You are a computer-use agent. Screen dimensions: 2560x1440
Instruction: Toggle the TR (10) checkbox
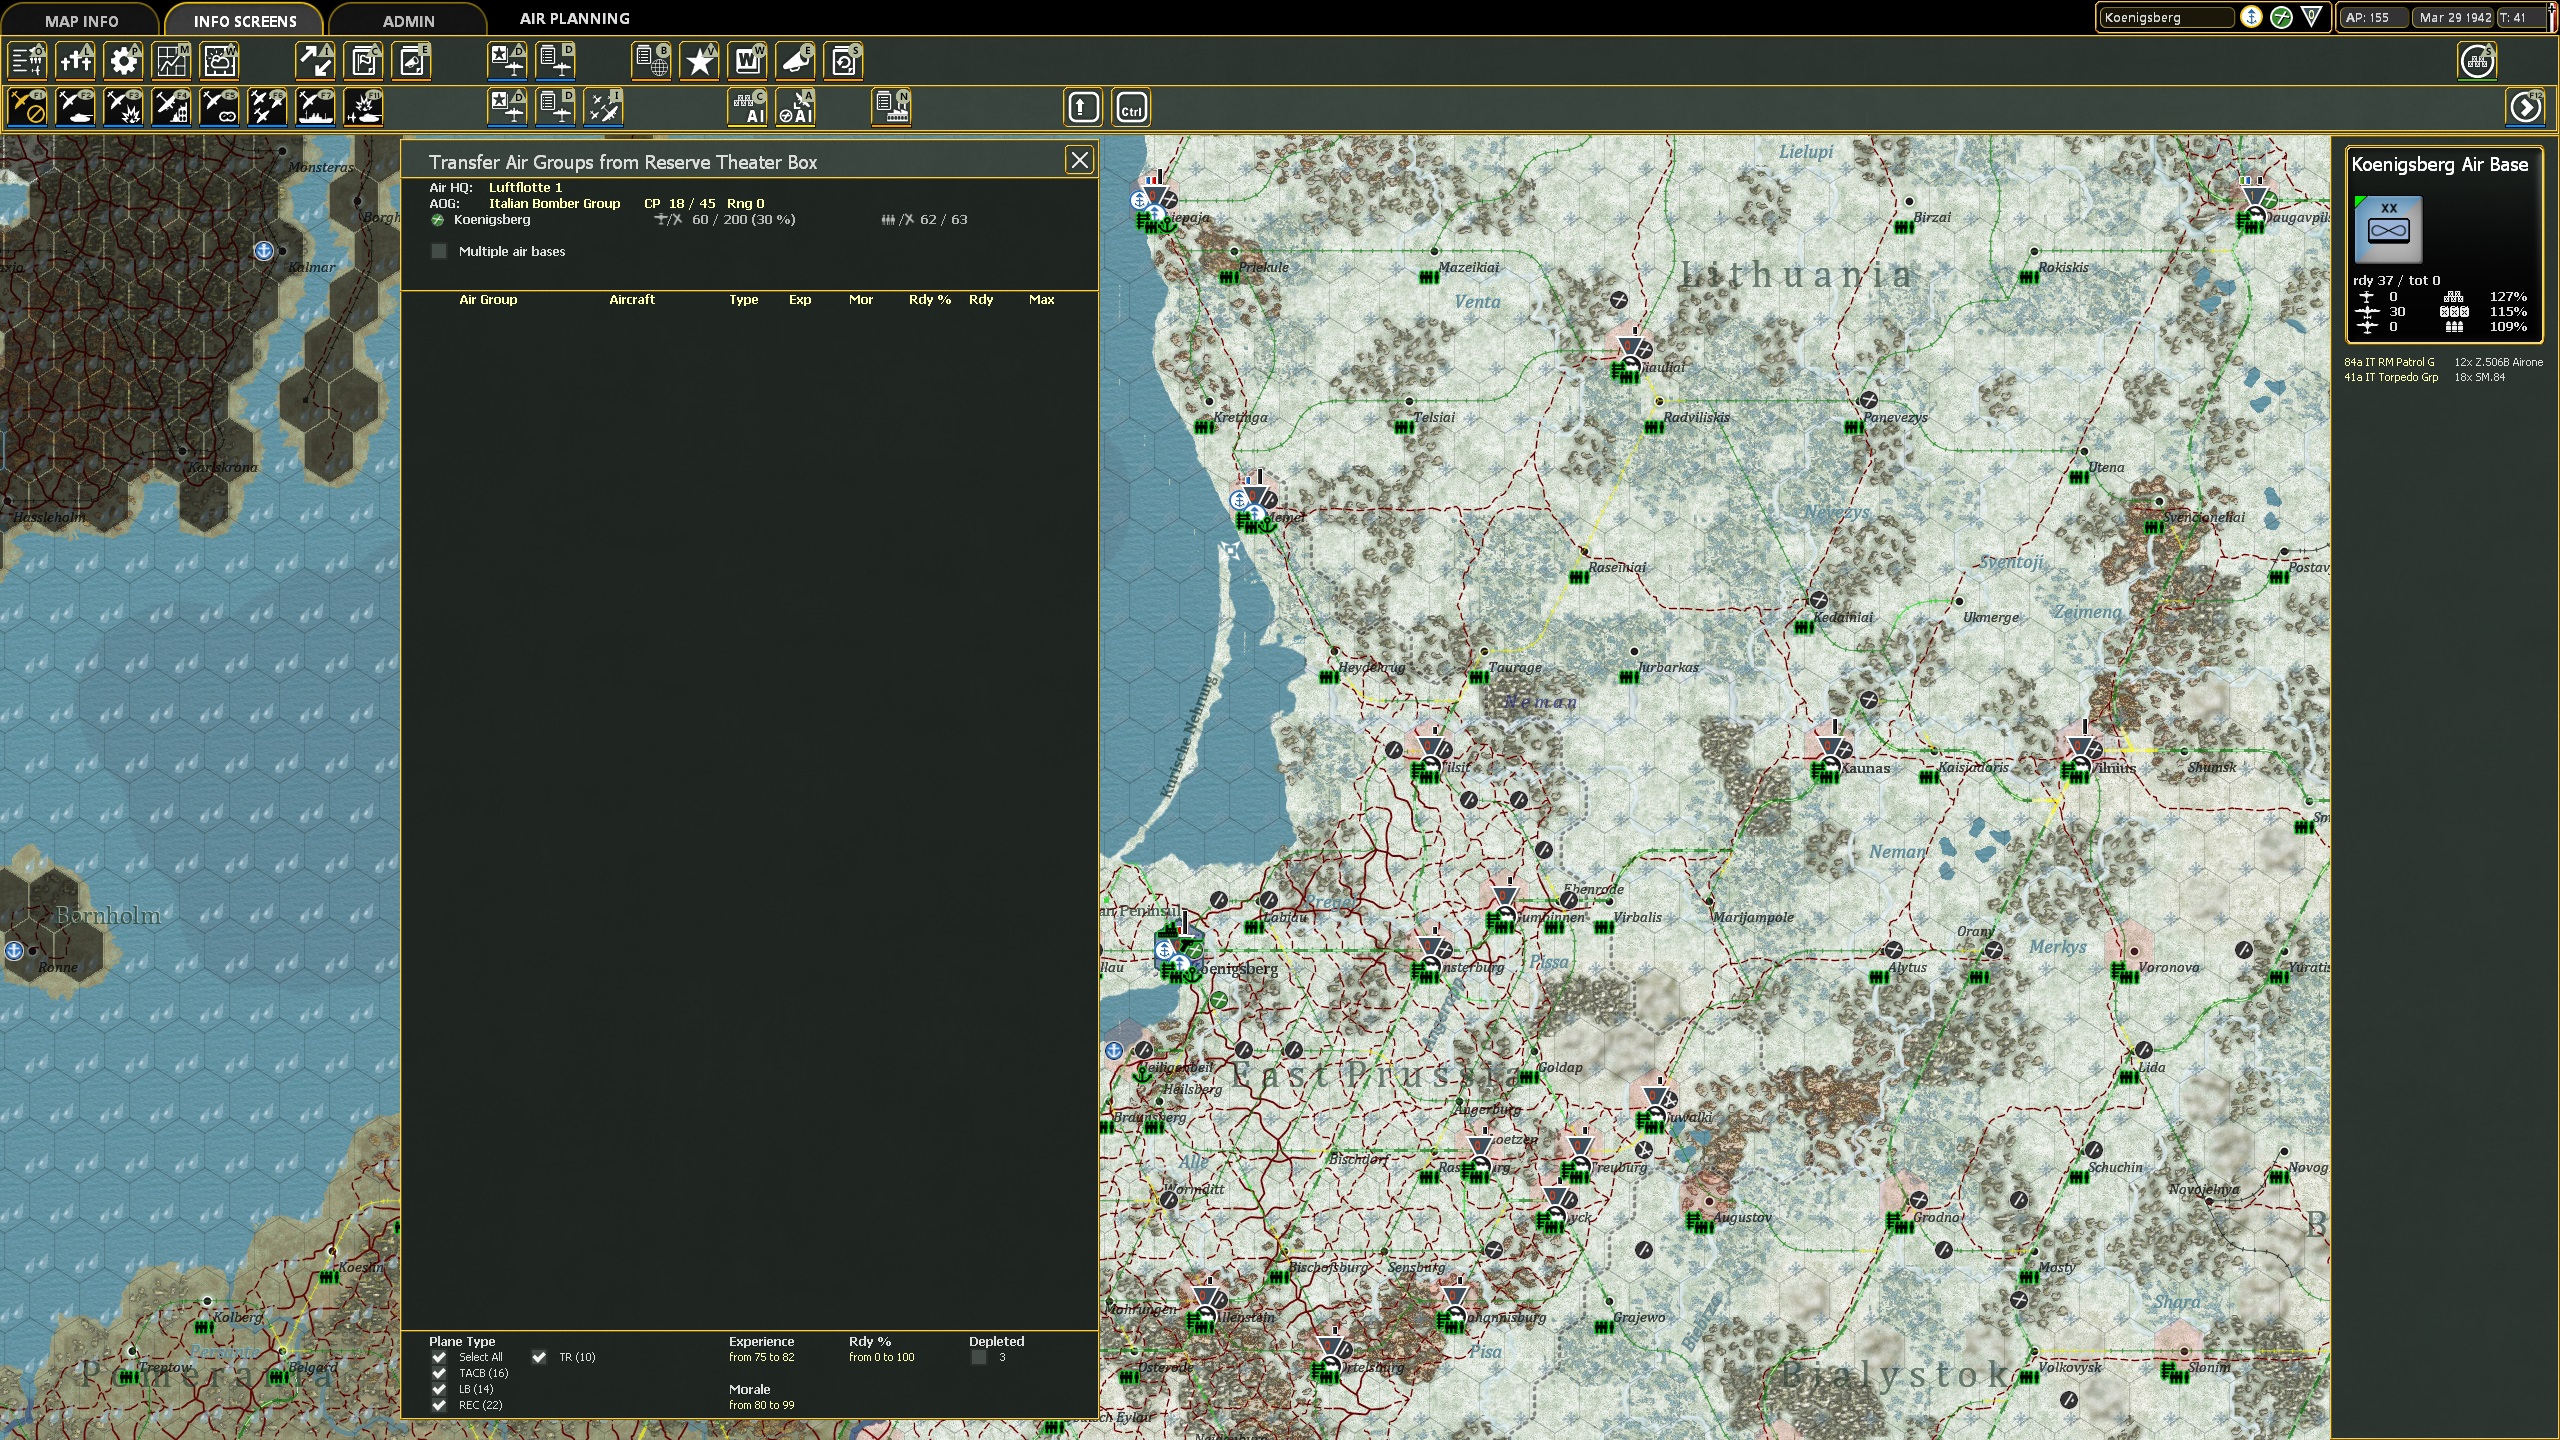coord(539,1357)
